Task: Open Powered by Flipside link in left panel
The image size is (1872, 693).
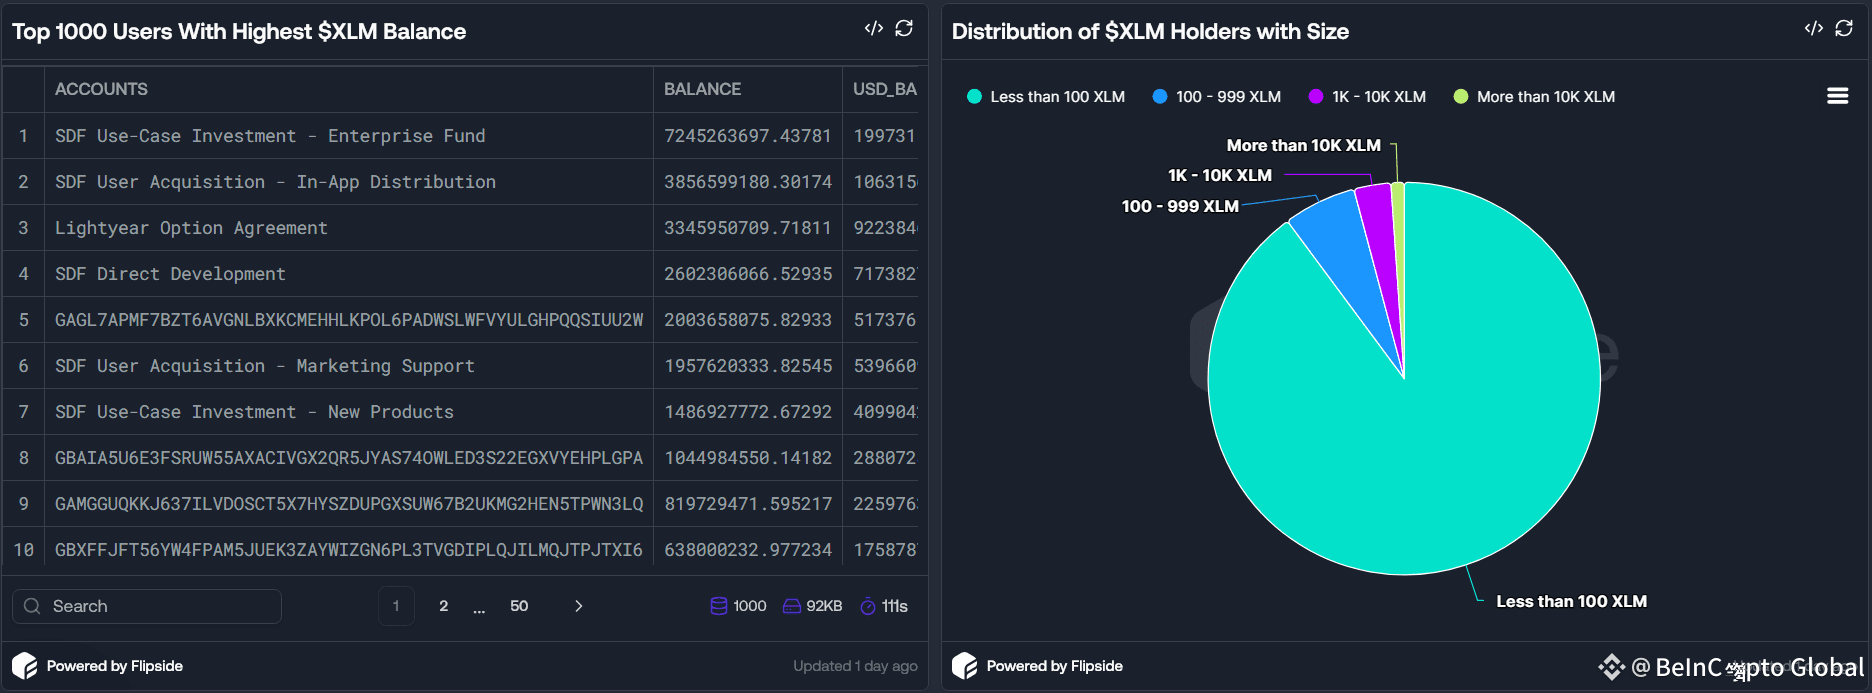Action: pos(115,666)
